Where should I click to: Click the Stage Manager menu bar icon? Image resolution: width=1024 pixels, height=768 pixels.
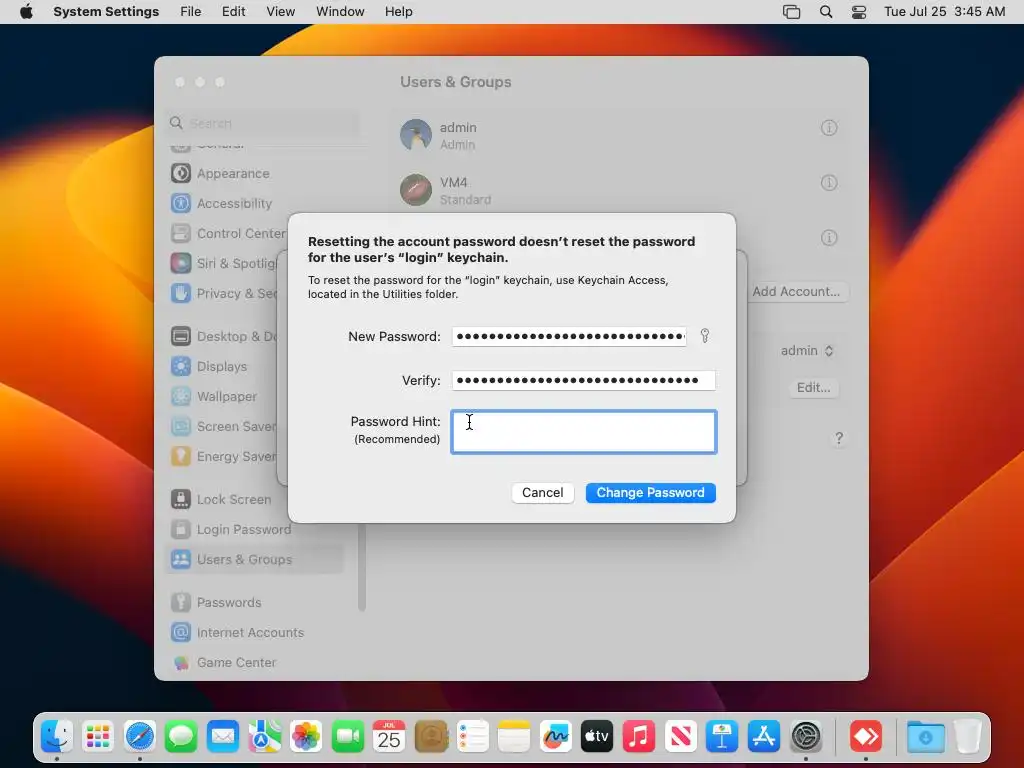click(x=791, y=12)
